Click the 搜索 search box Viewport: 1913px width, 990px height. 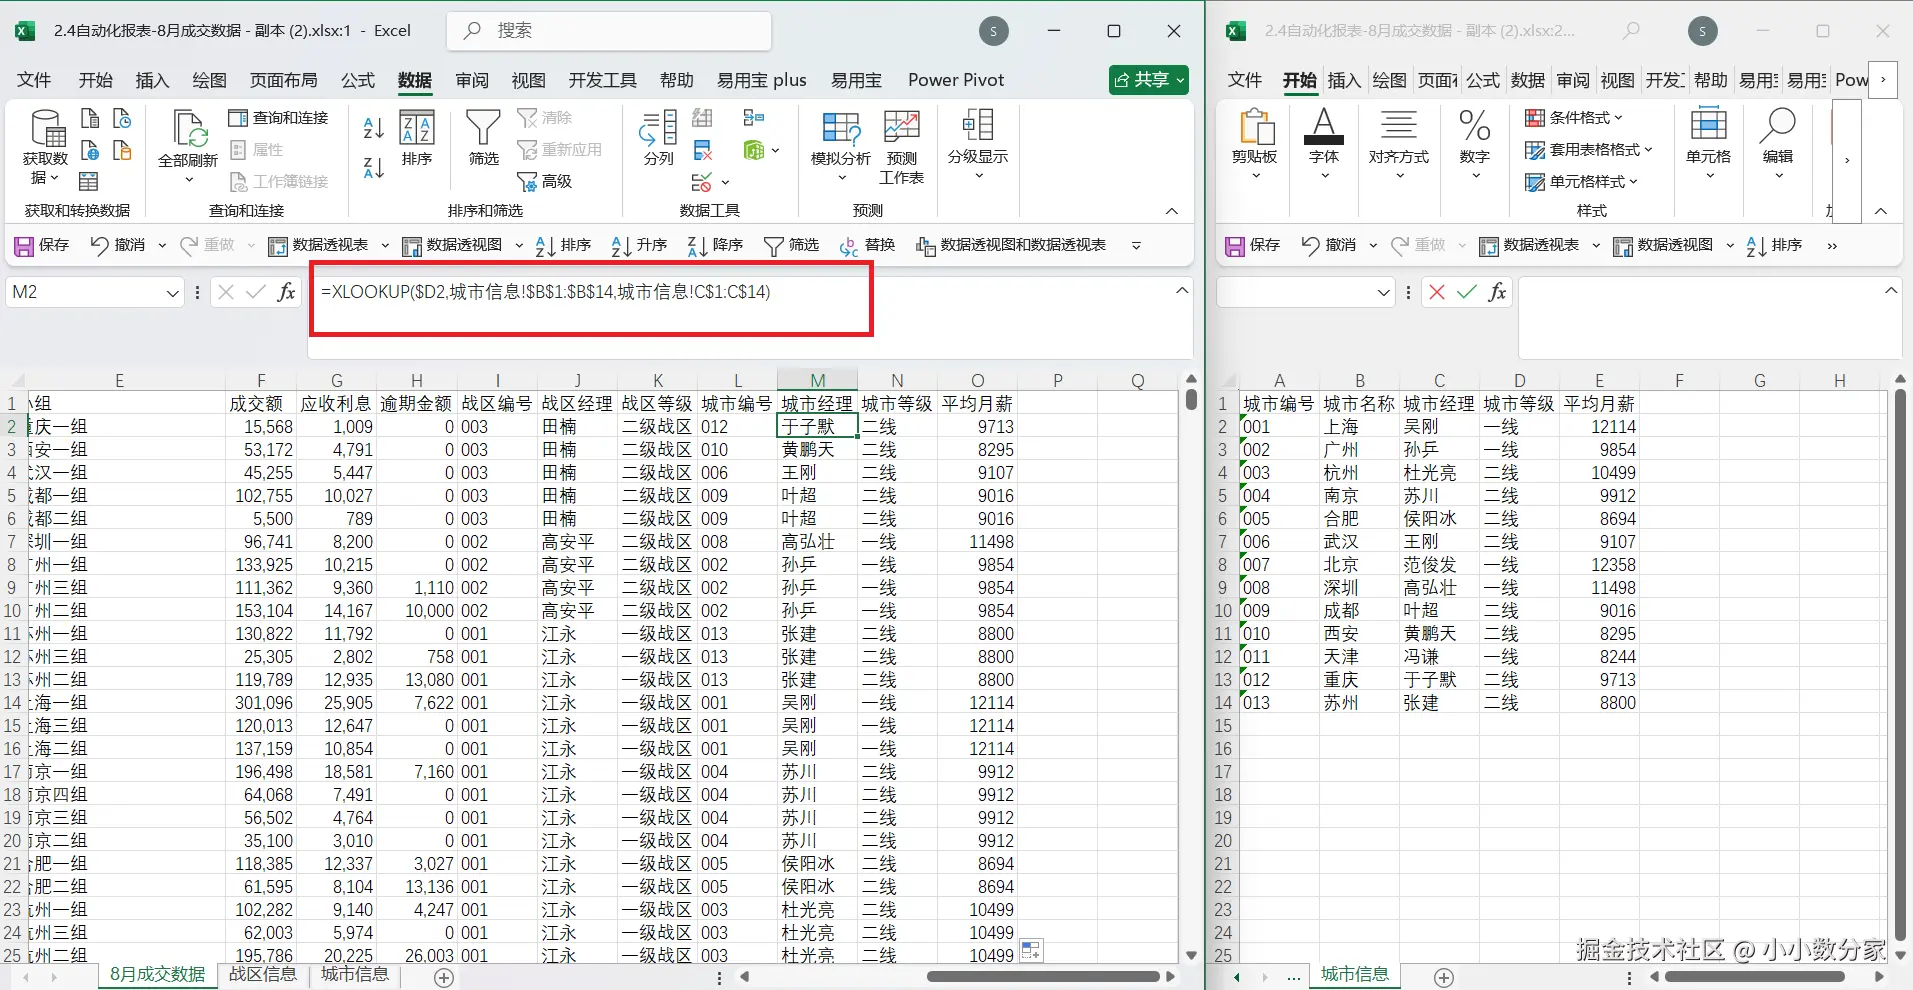tap(609, 31)
